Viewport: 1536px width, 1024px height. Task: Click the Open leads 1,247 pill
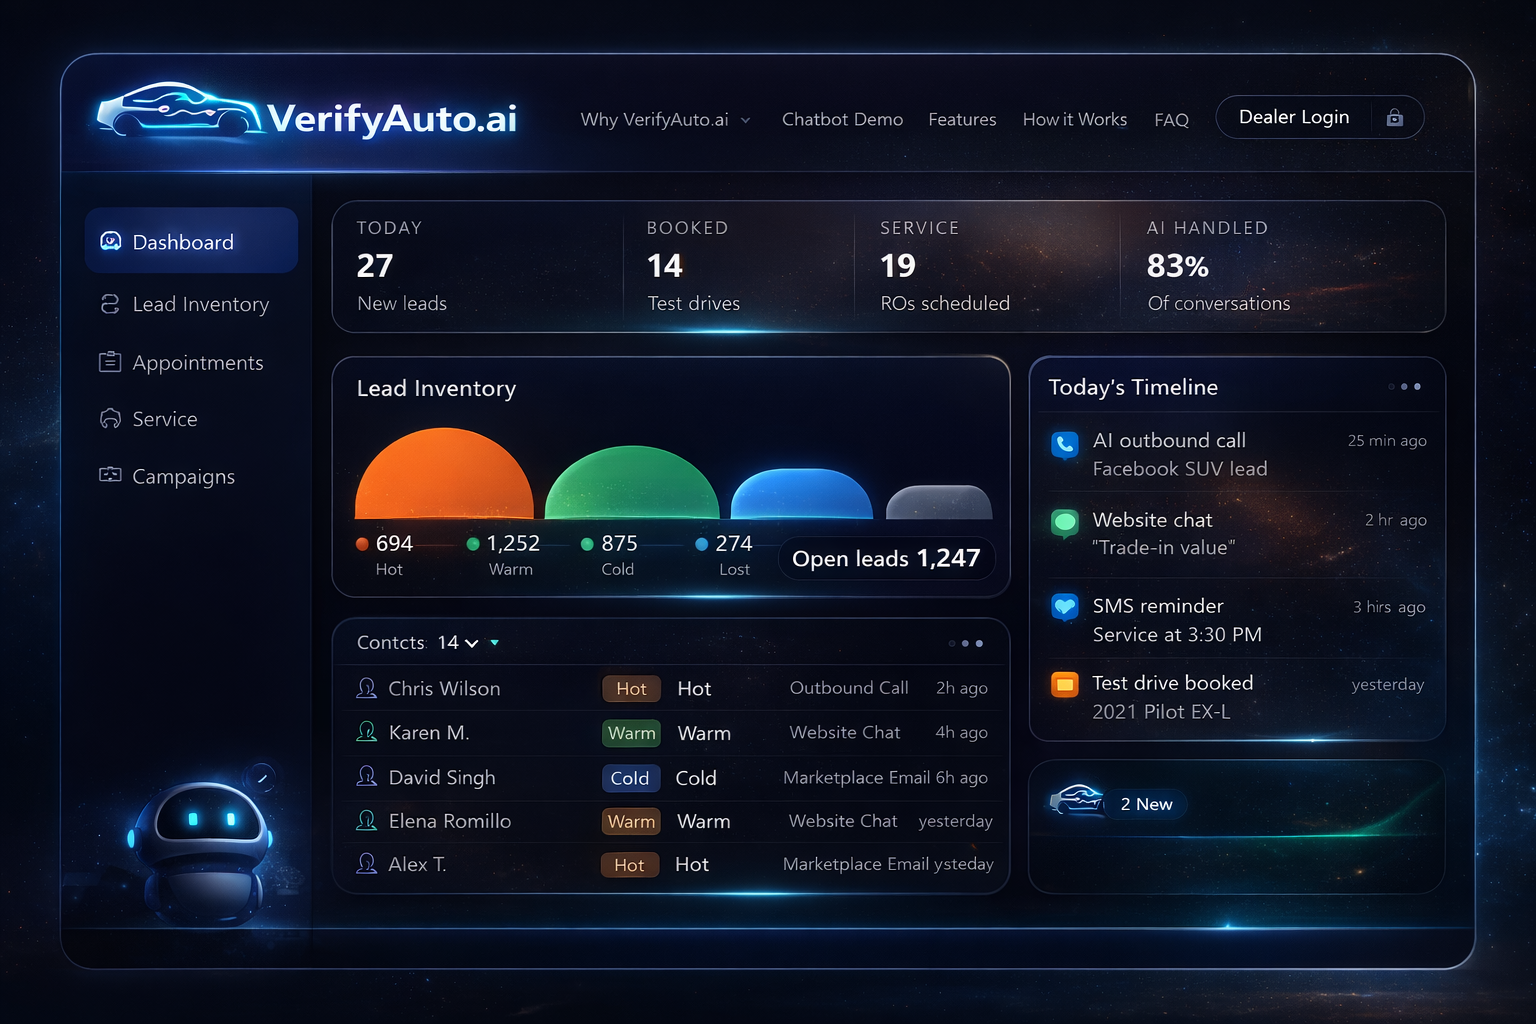(886, 558)
